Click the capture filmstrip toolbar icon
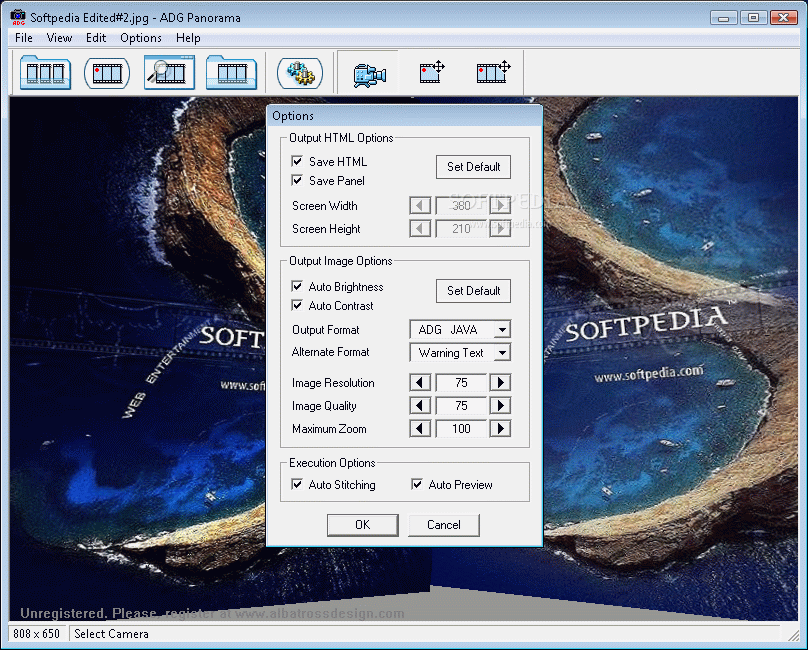Screen dimensions: 808x650 pos(107,73)
